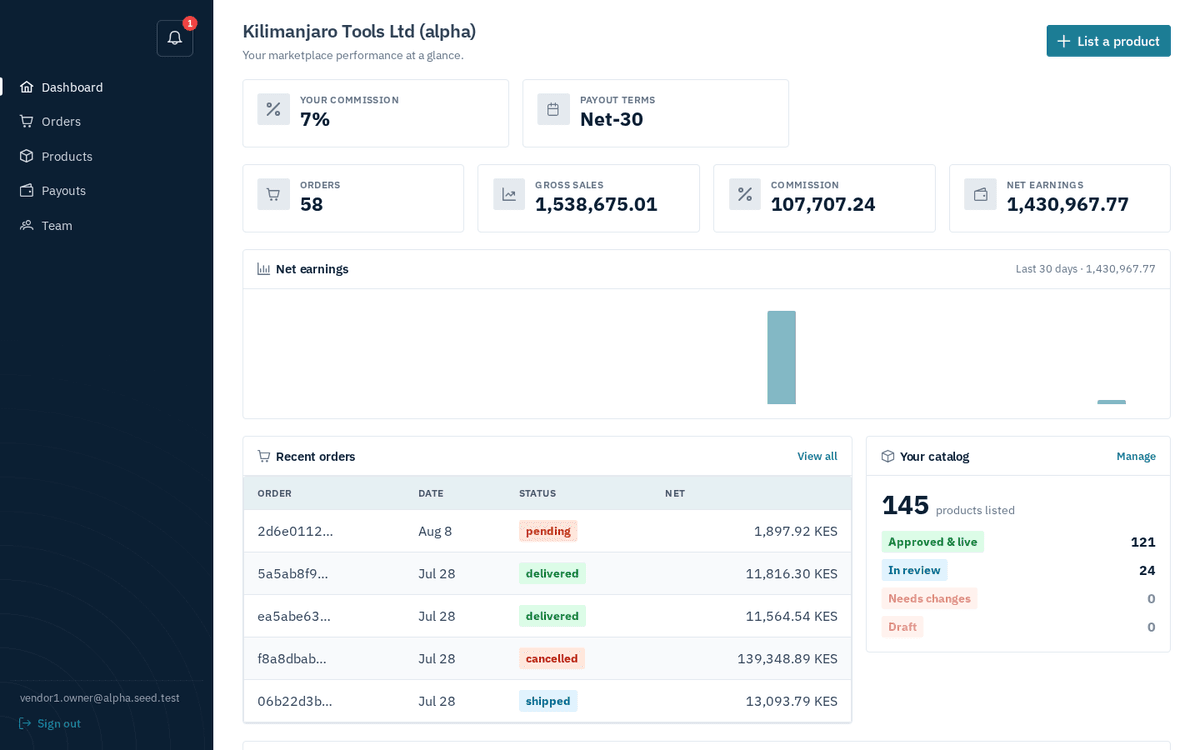This screenshot has width=1200, height=750.
Task: Click the sign out arrow icon
Action: pyautogui.click(x=25, y=723)
